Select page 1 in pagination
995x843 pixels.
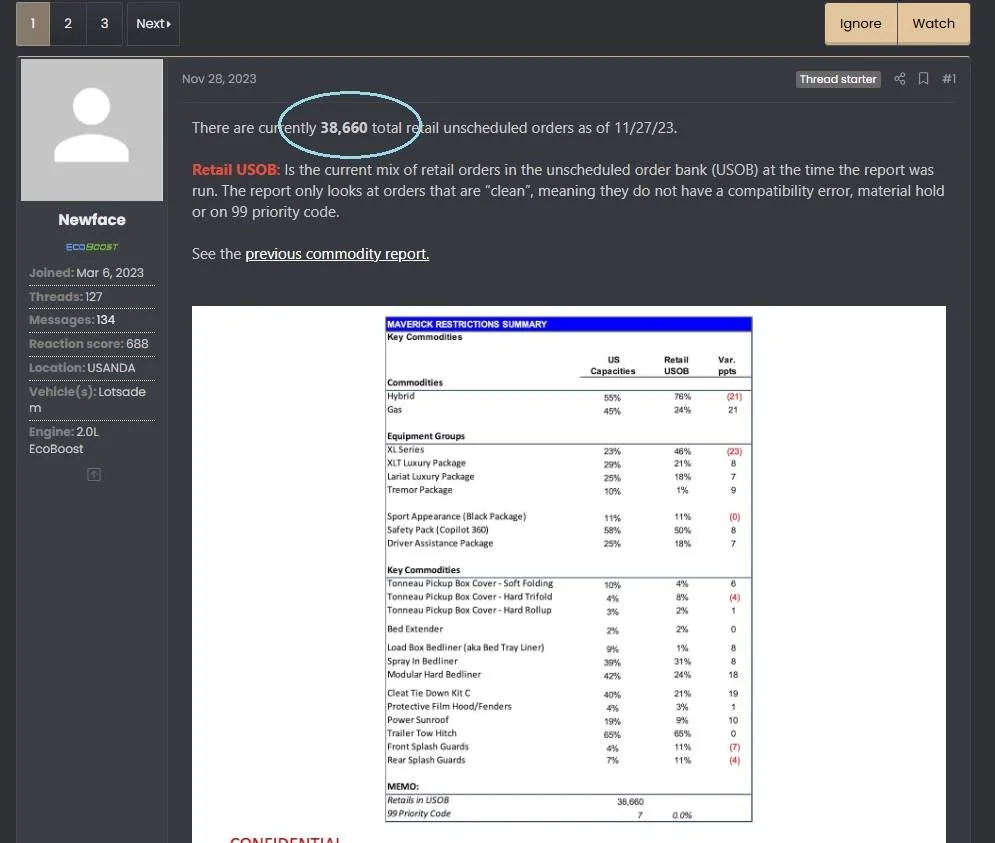click(x=33, y=23)
